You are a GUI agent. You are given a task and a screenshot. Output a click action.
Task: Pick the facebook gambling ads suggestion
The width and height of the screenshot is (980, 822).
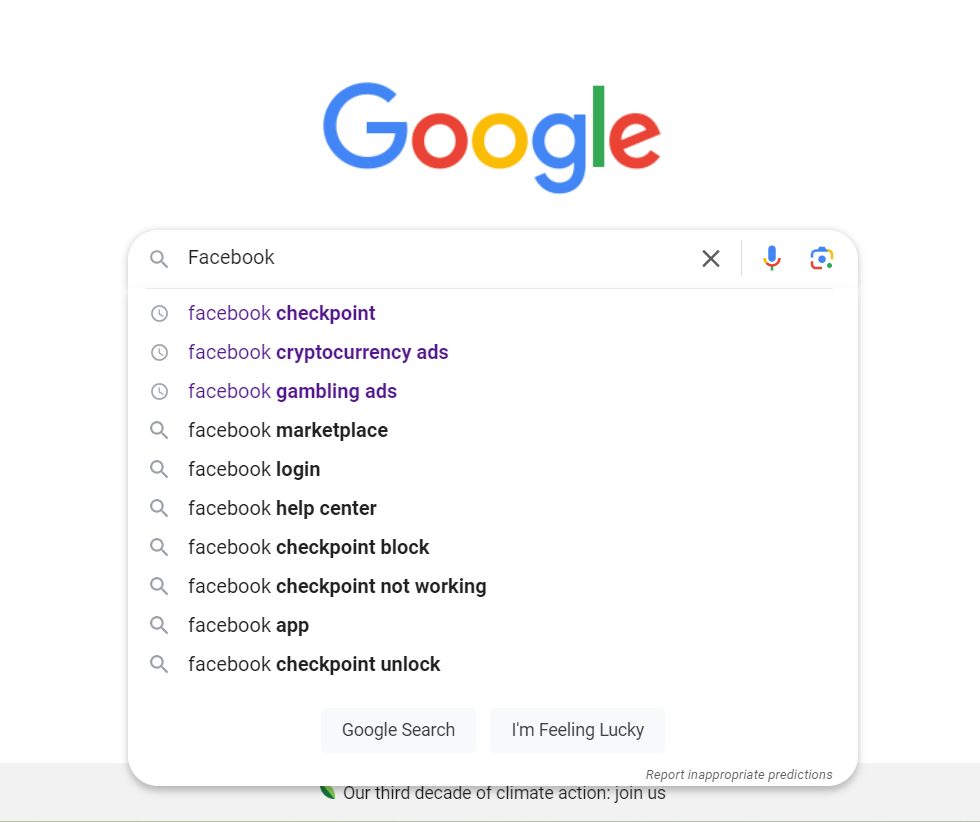[x=492, y=391]
